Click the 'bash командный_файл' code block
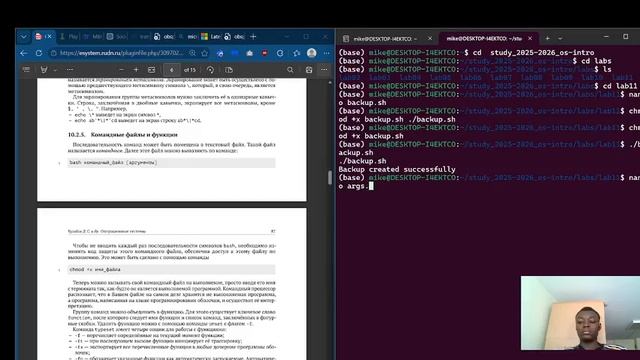 (x=171, y=162)
